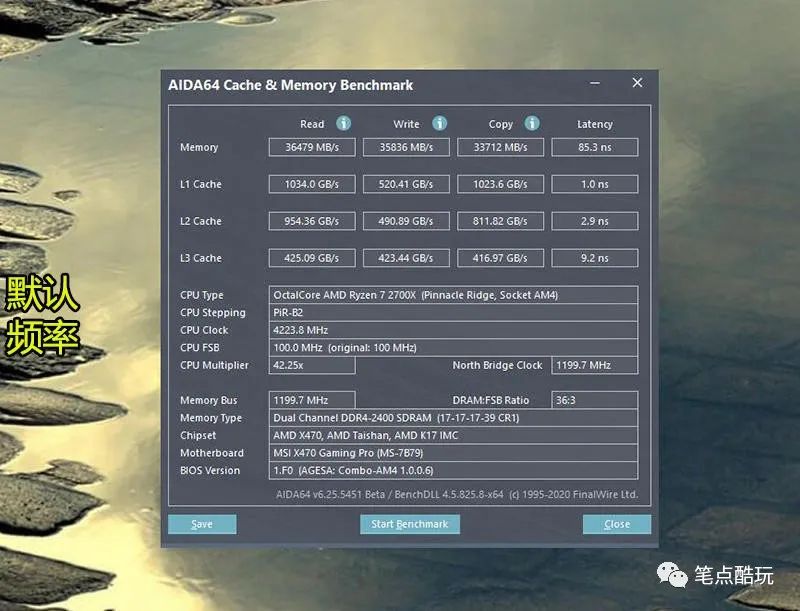Click the Copy info icon
Image resolution: width=800 pixels, height=611 pixels.
click(532, 123)
